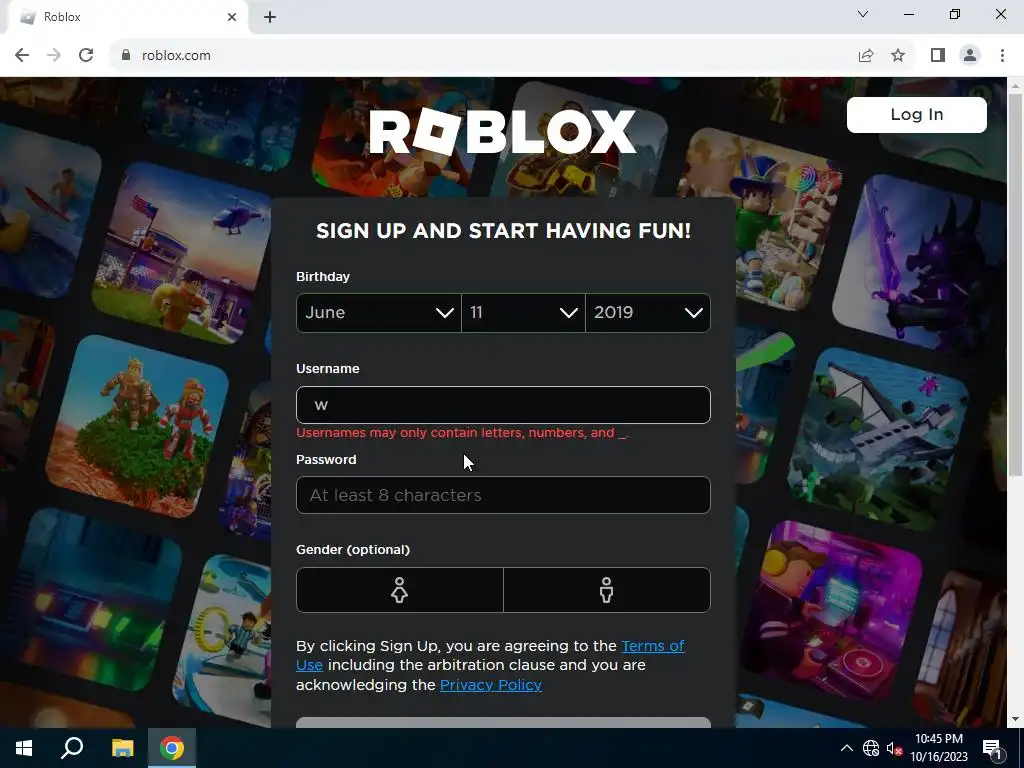
Task: Open the Chrome side panel
Action: [x=938, y=56]
